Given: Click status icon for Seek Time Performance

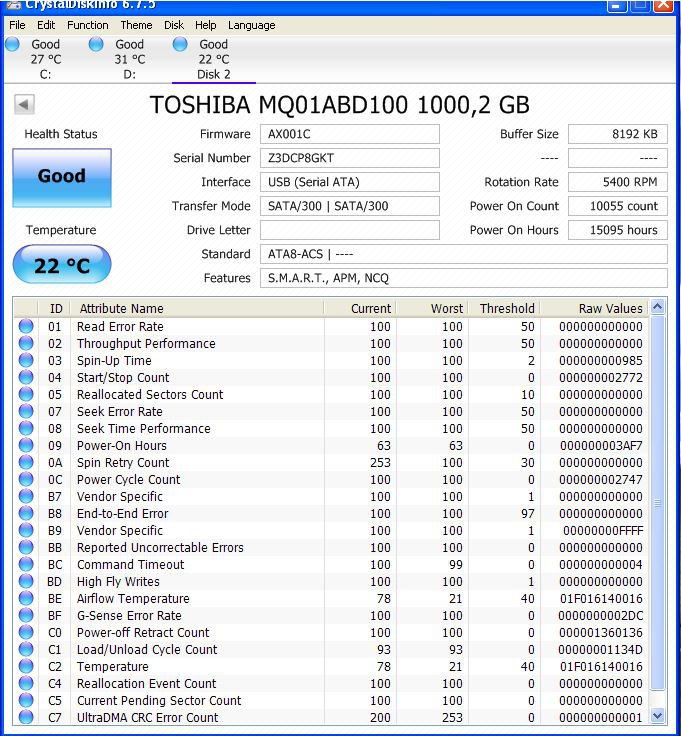Looking at the screenshot, I should click(x=26, y=428).
